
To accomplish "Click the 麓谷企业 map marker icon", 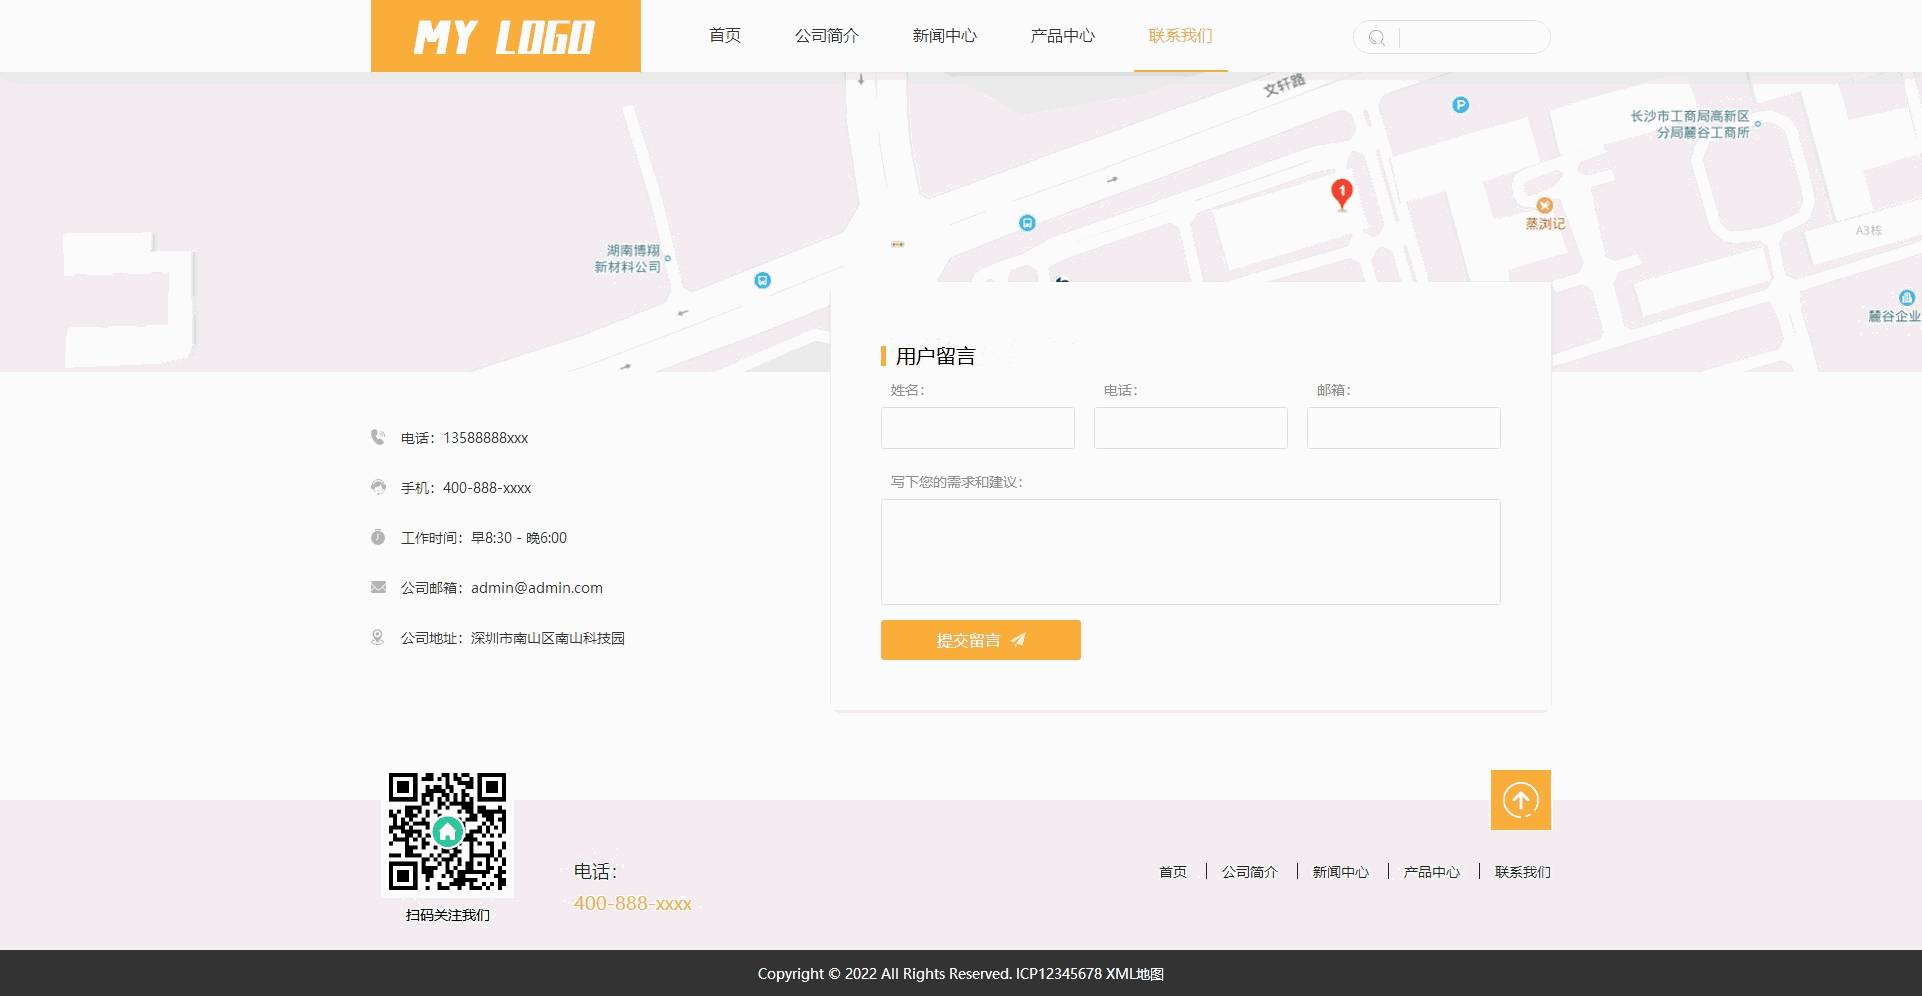I will tap(1907, 298).
